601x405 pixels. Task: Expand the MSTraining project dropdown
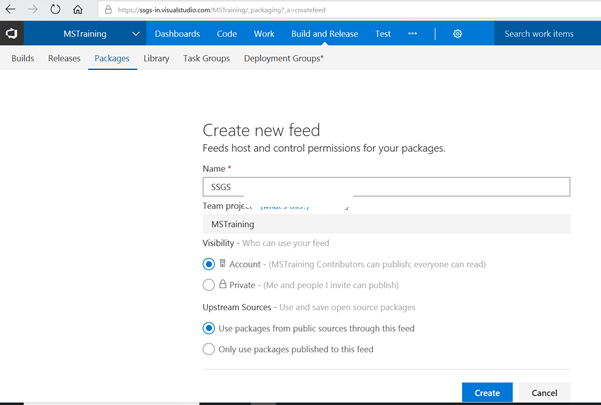(136, 34)
